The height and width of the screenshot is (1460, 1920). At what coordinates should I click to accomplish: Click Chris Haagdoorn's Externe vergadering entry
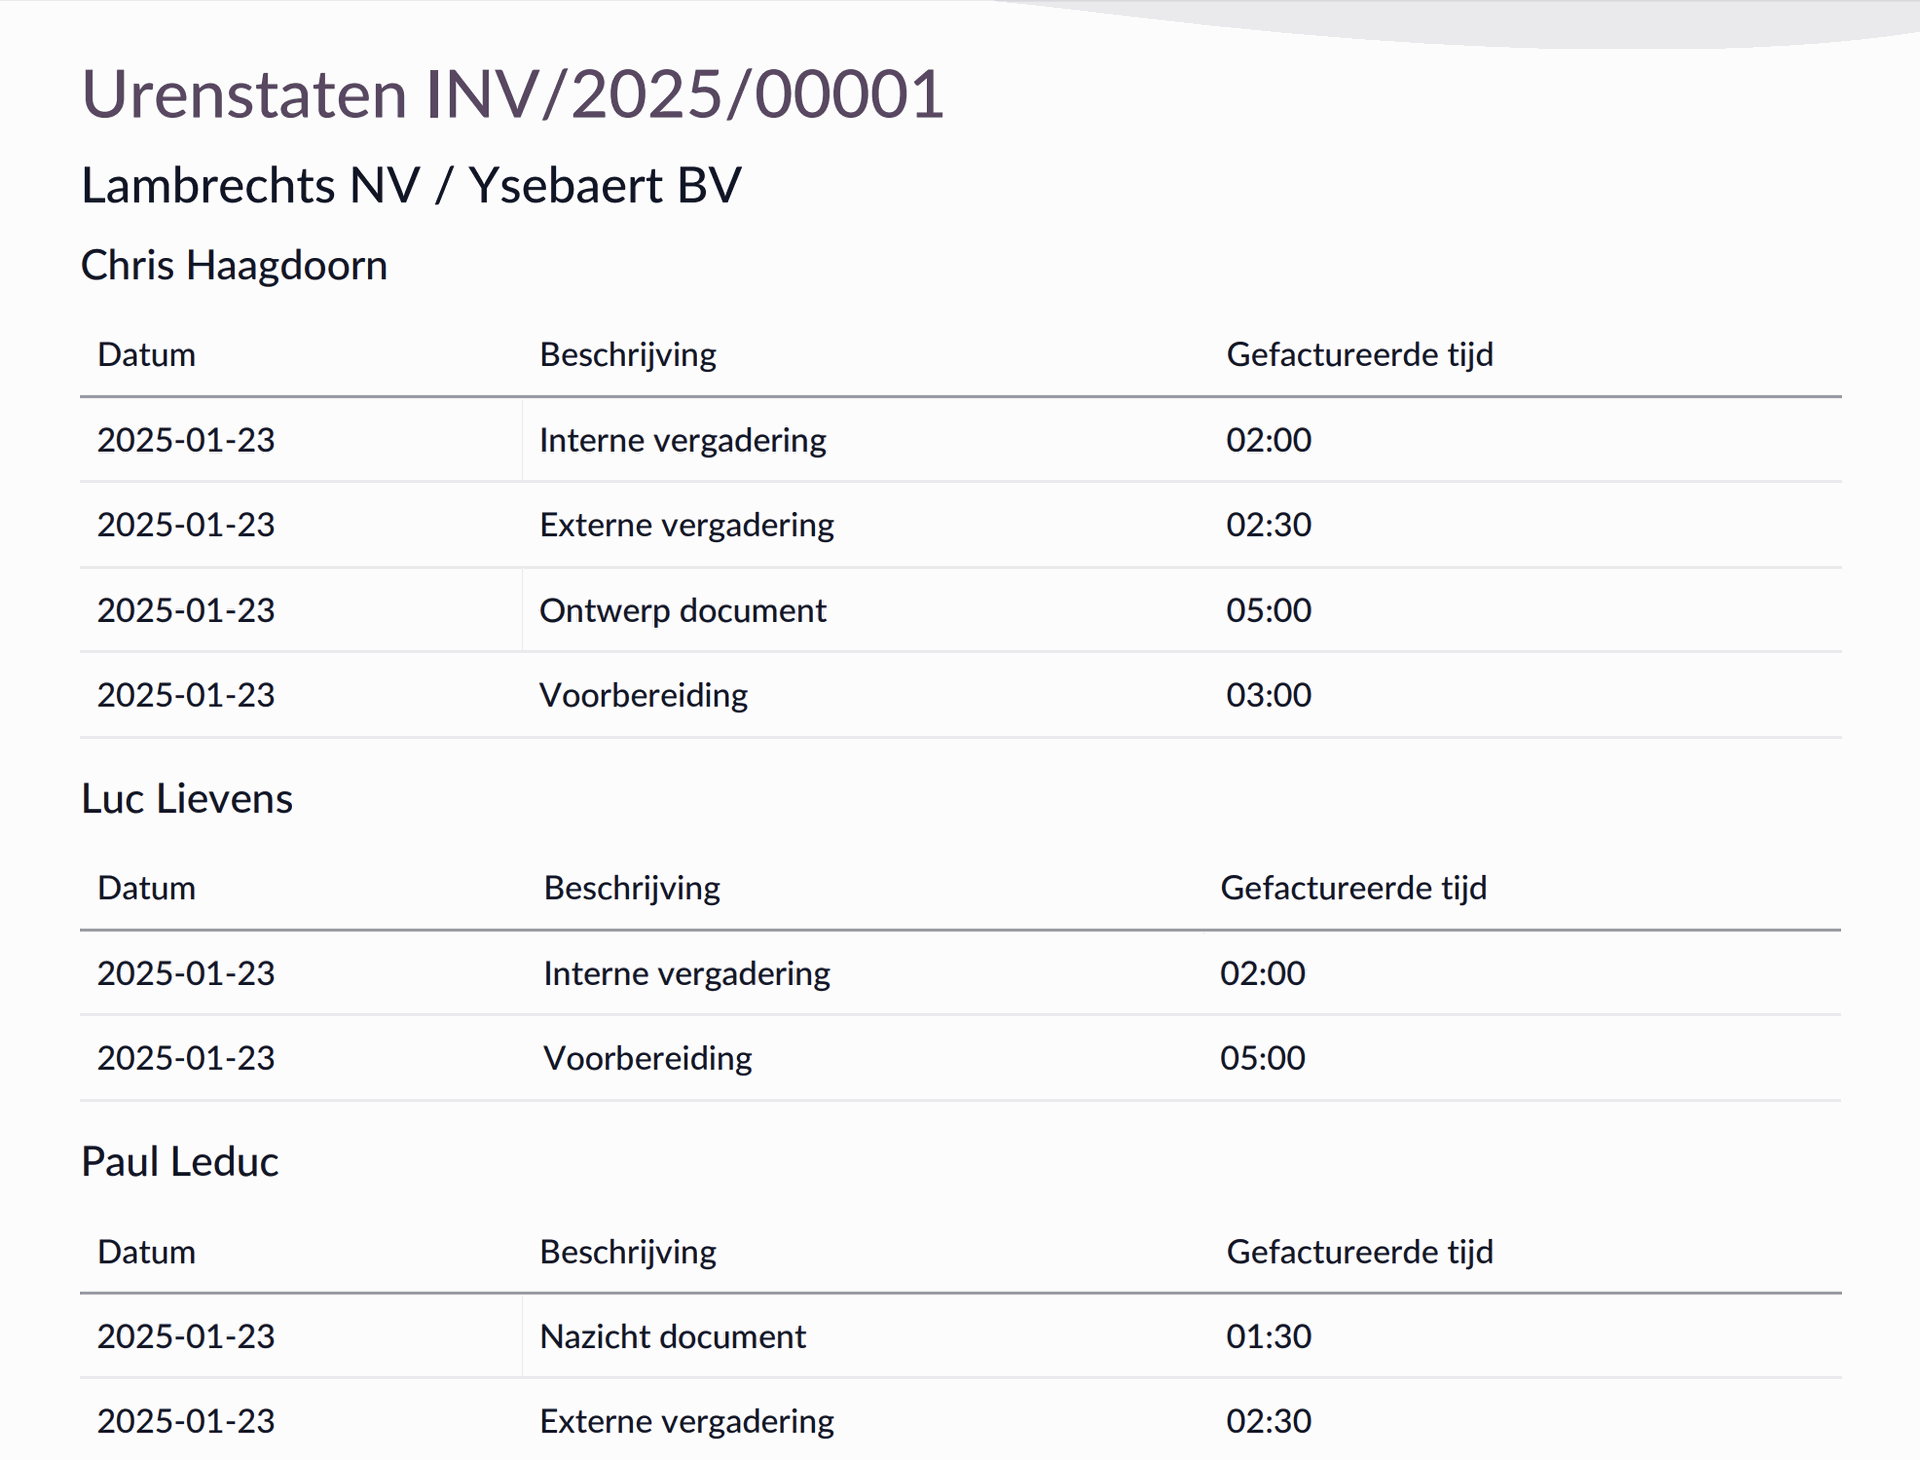686,525
